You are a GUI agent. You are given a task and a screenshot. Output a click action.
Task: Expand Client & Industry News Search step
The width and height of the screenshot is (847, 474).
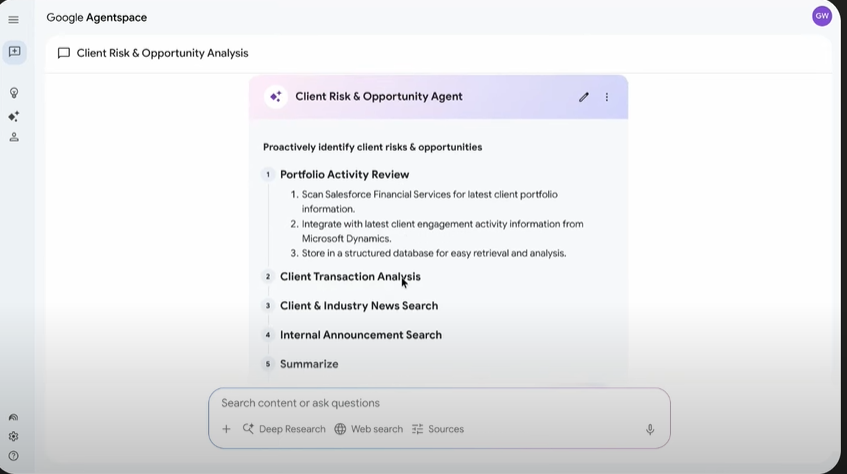point(359,306)
